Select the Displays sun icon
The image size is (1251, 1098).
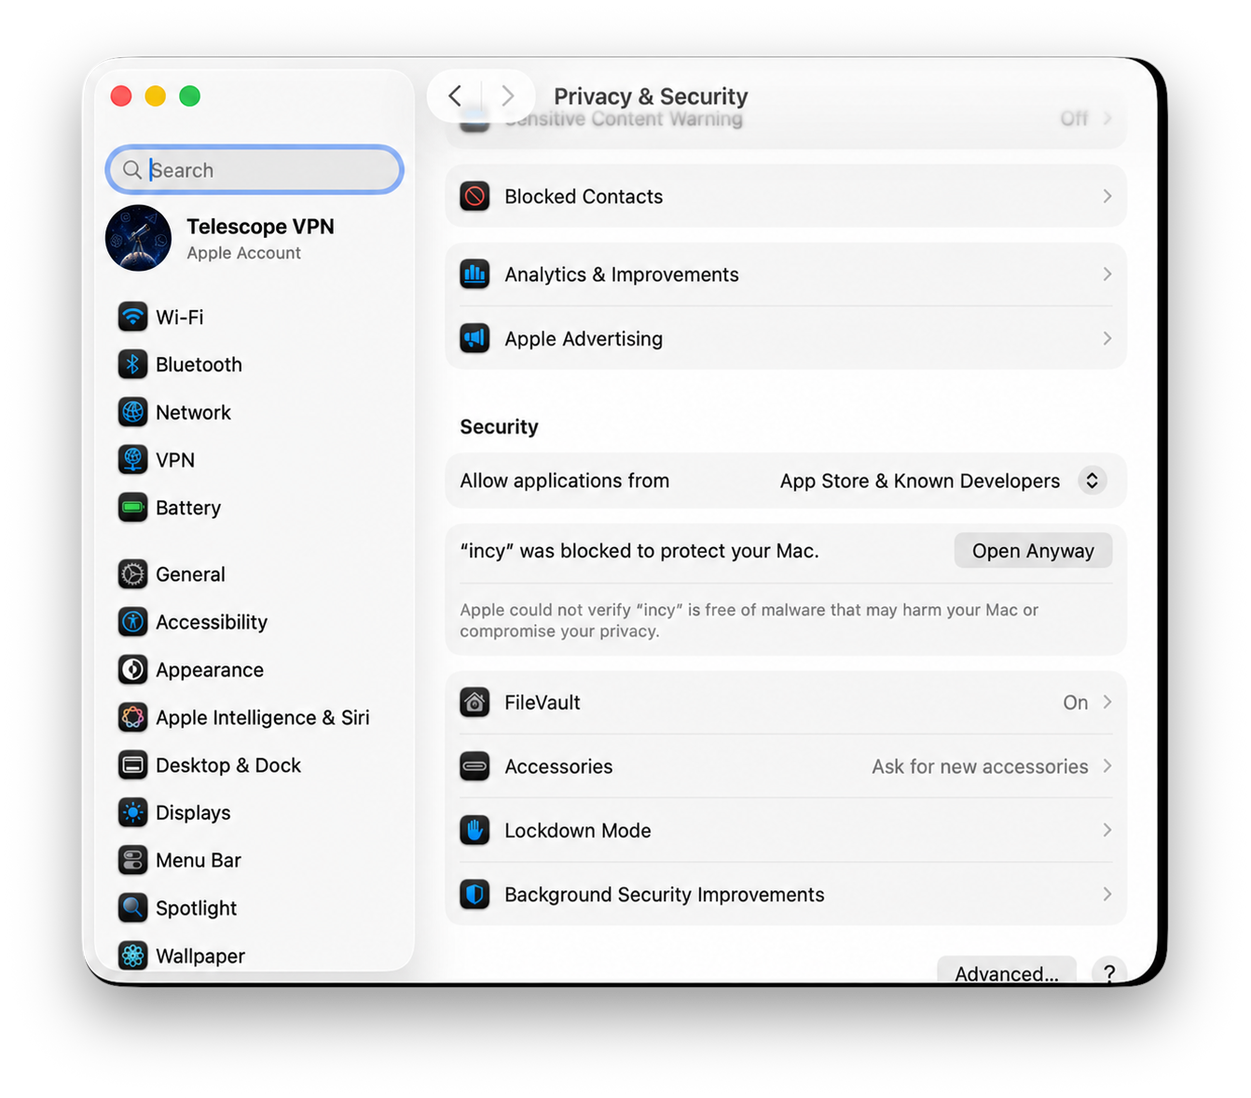133,813
